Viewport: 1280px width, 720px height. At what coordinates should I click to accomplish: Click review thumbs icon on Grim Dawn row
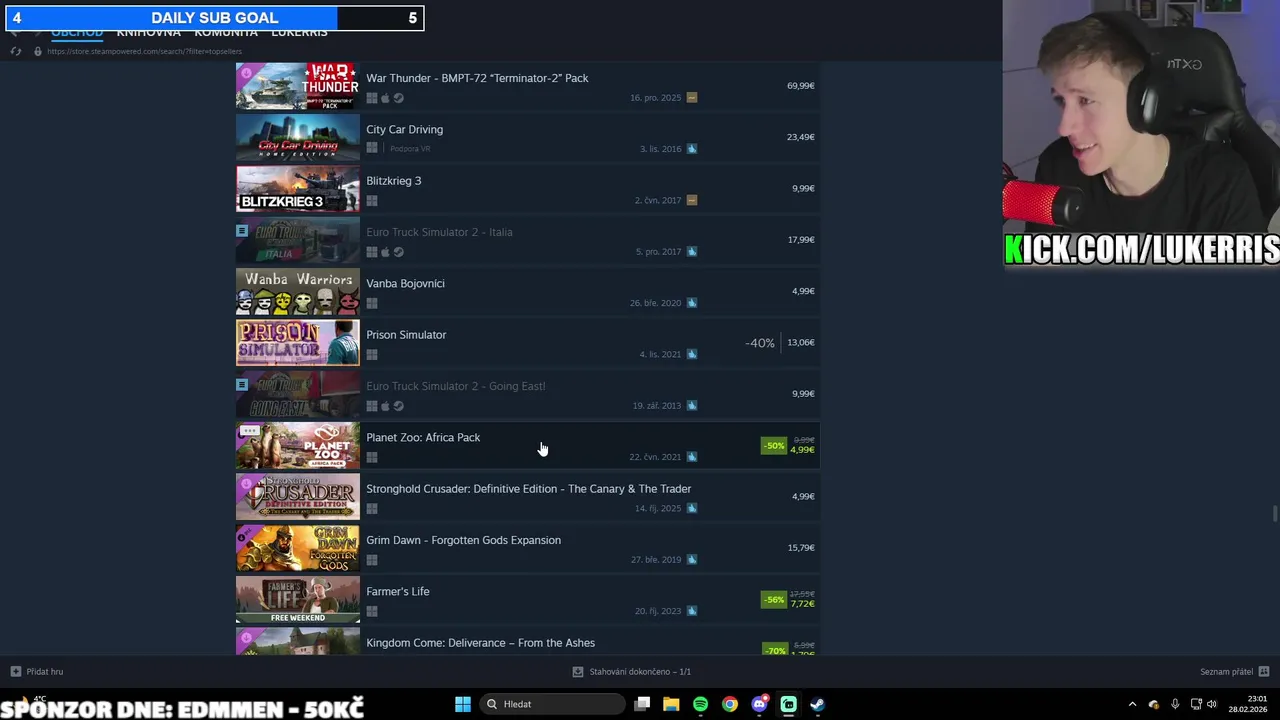(x=692, y=560)
